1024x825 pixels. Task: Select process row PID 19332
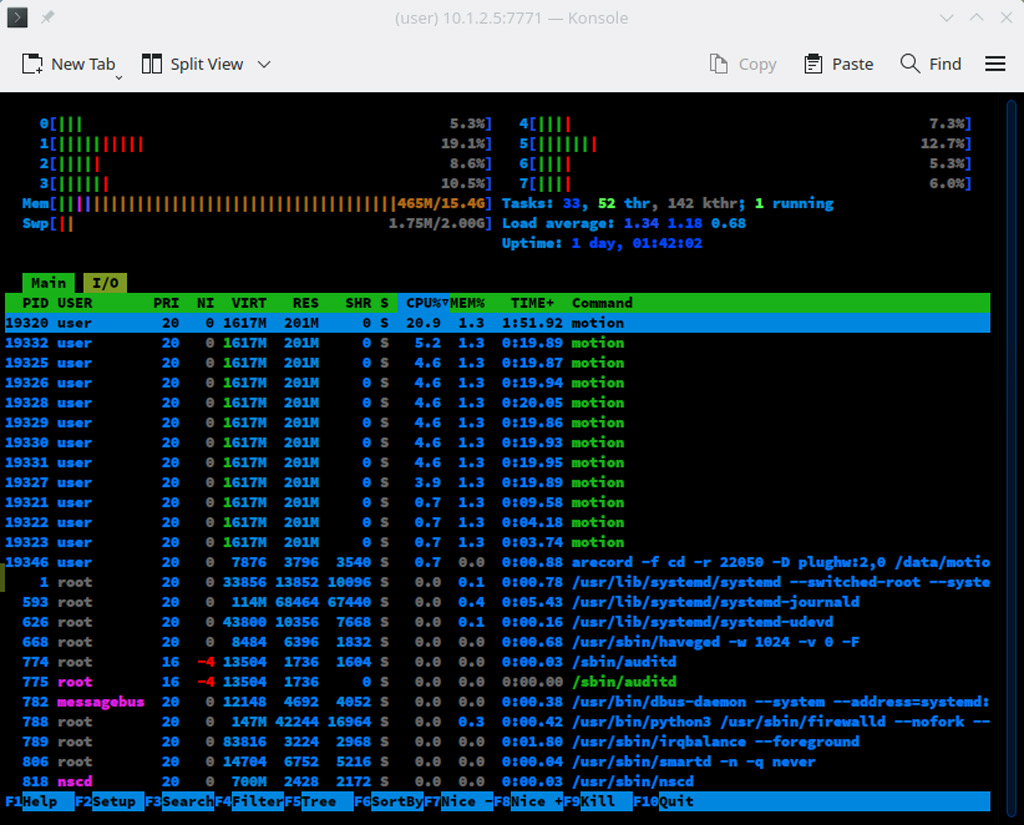pos(498,343)
